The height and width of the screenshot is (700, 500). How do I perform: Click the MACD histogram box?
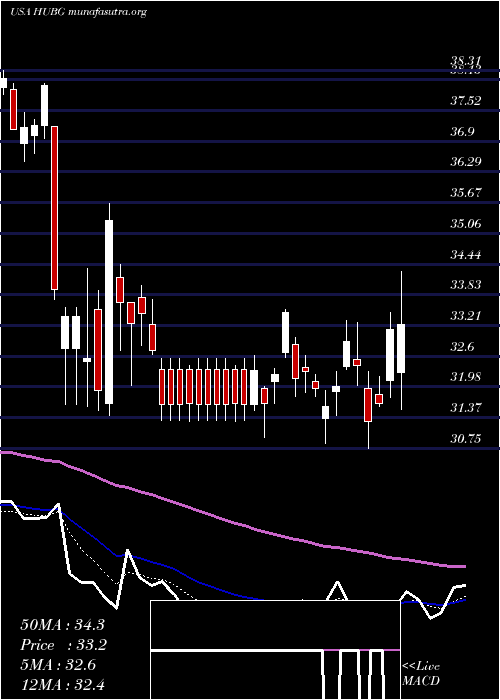[x=275, y=650]
